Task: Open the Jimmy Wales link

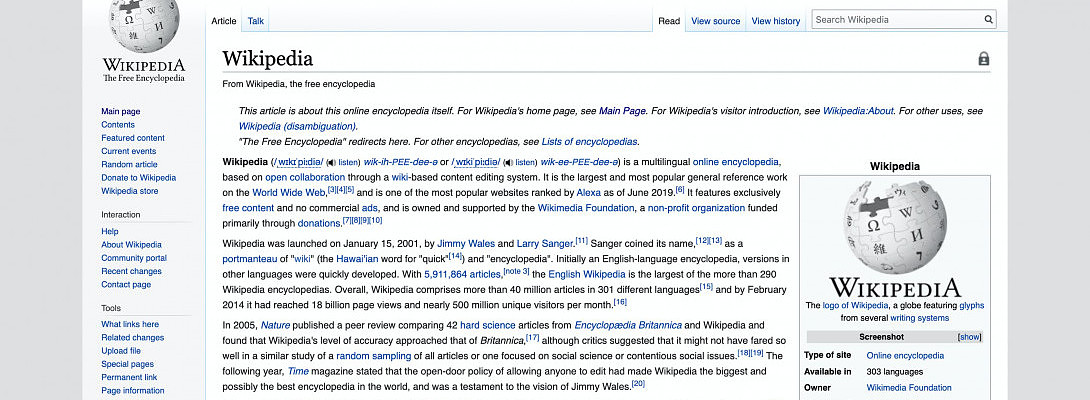Action: 466,244
